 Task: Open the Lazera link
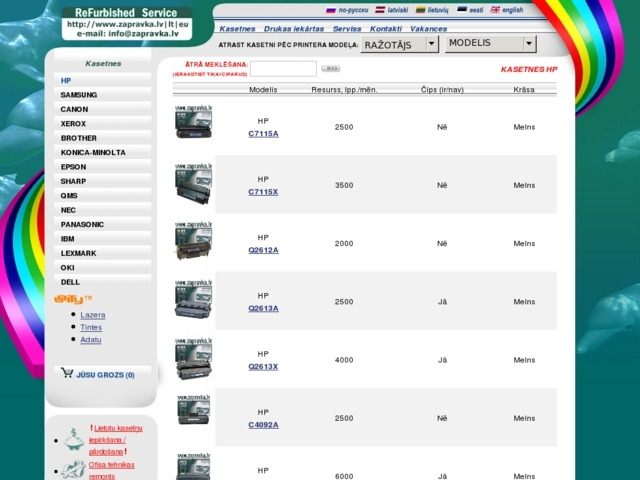[x=93, y=315]
